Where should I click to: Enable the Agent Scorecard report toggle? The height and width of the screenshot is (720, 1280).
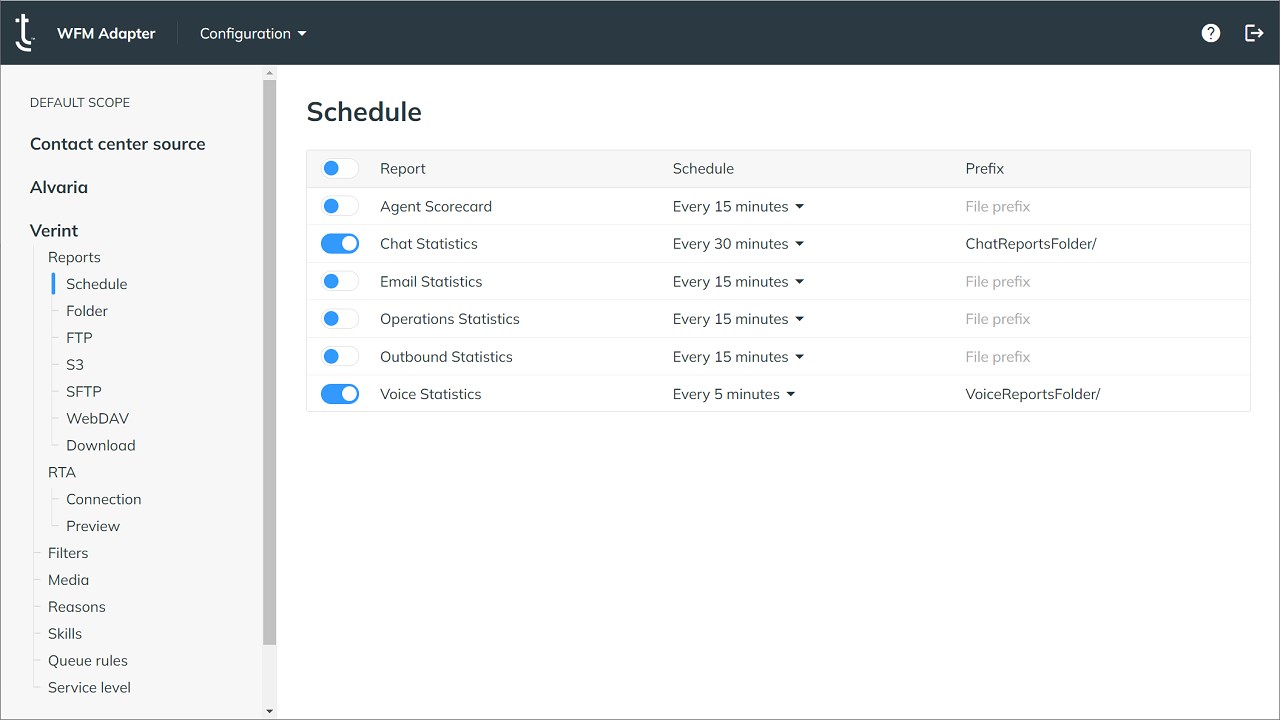(339, 207)
